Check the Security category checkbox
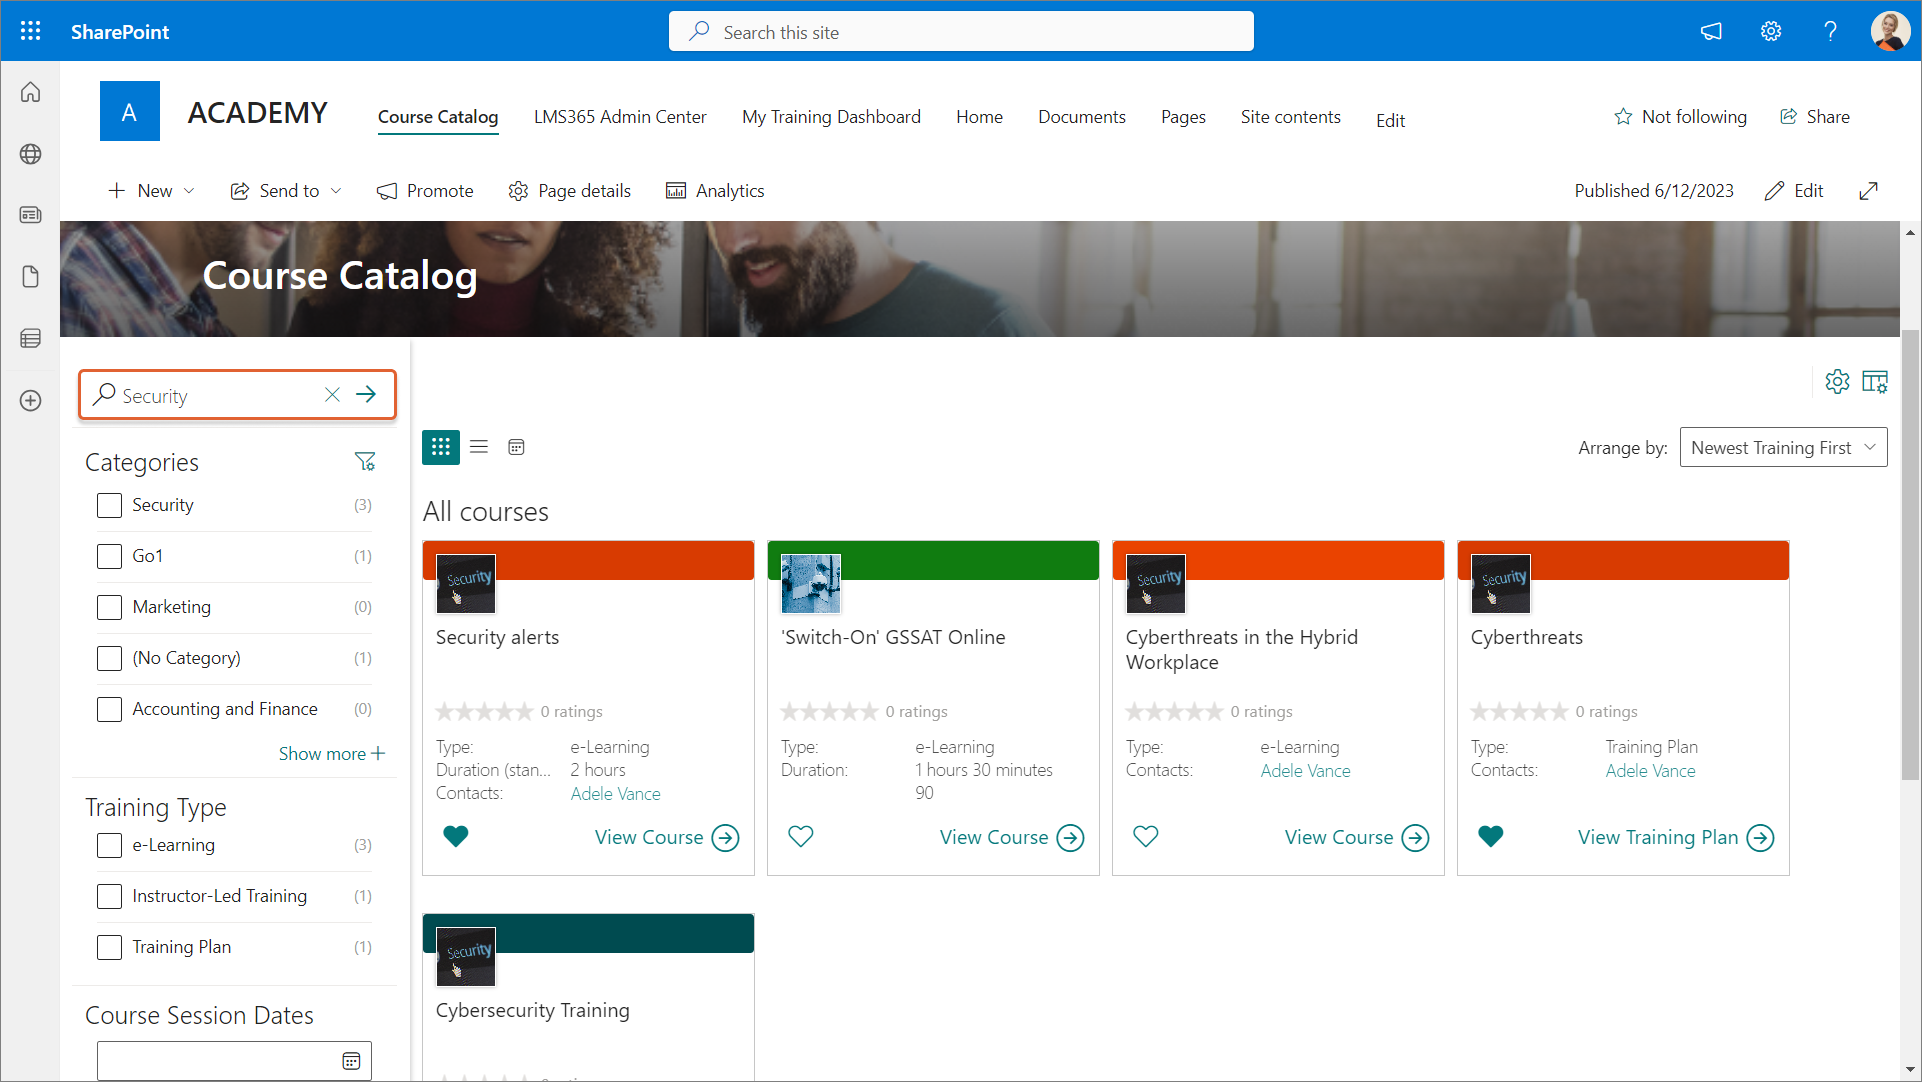Screen dimensions: 1922x1082 109,505
